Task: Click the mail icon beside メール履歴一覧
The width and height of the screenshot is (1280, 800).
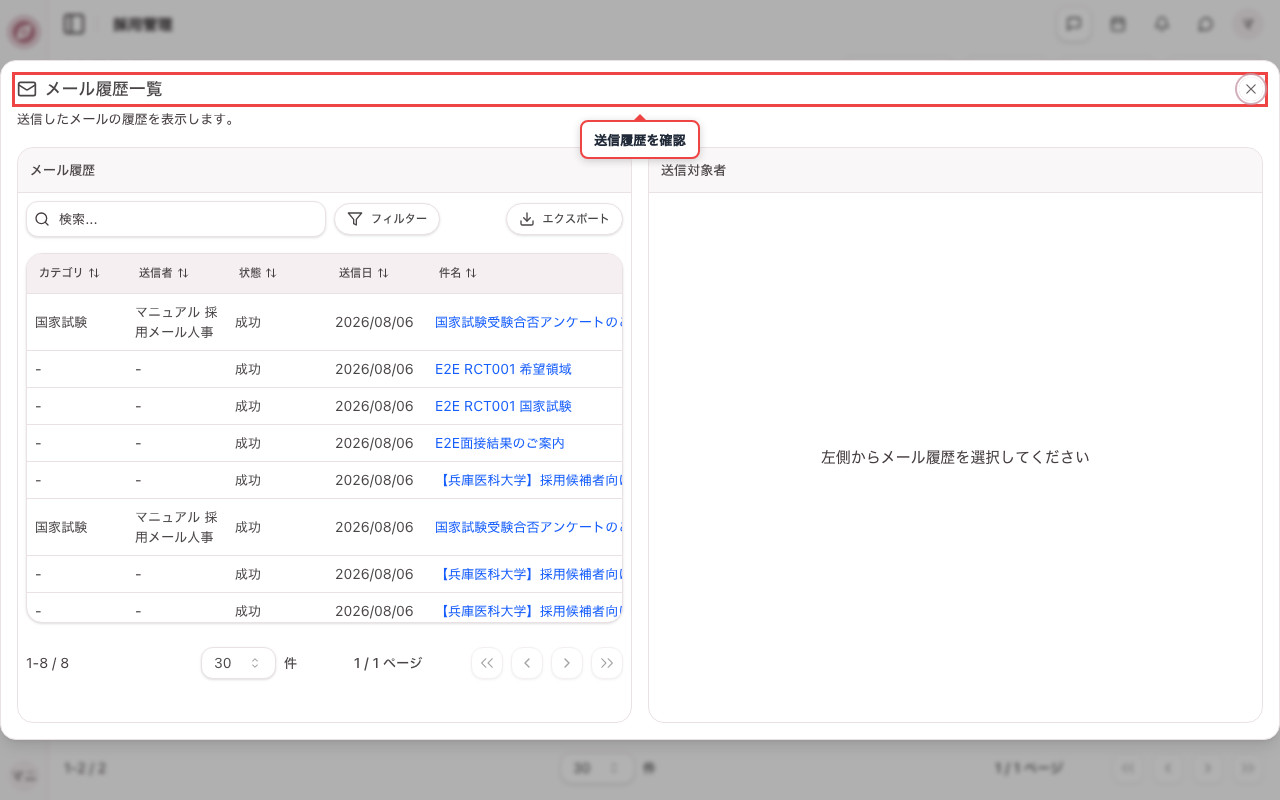Action: click(27, 89)
